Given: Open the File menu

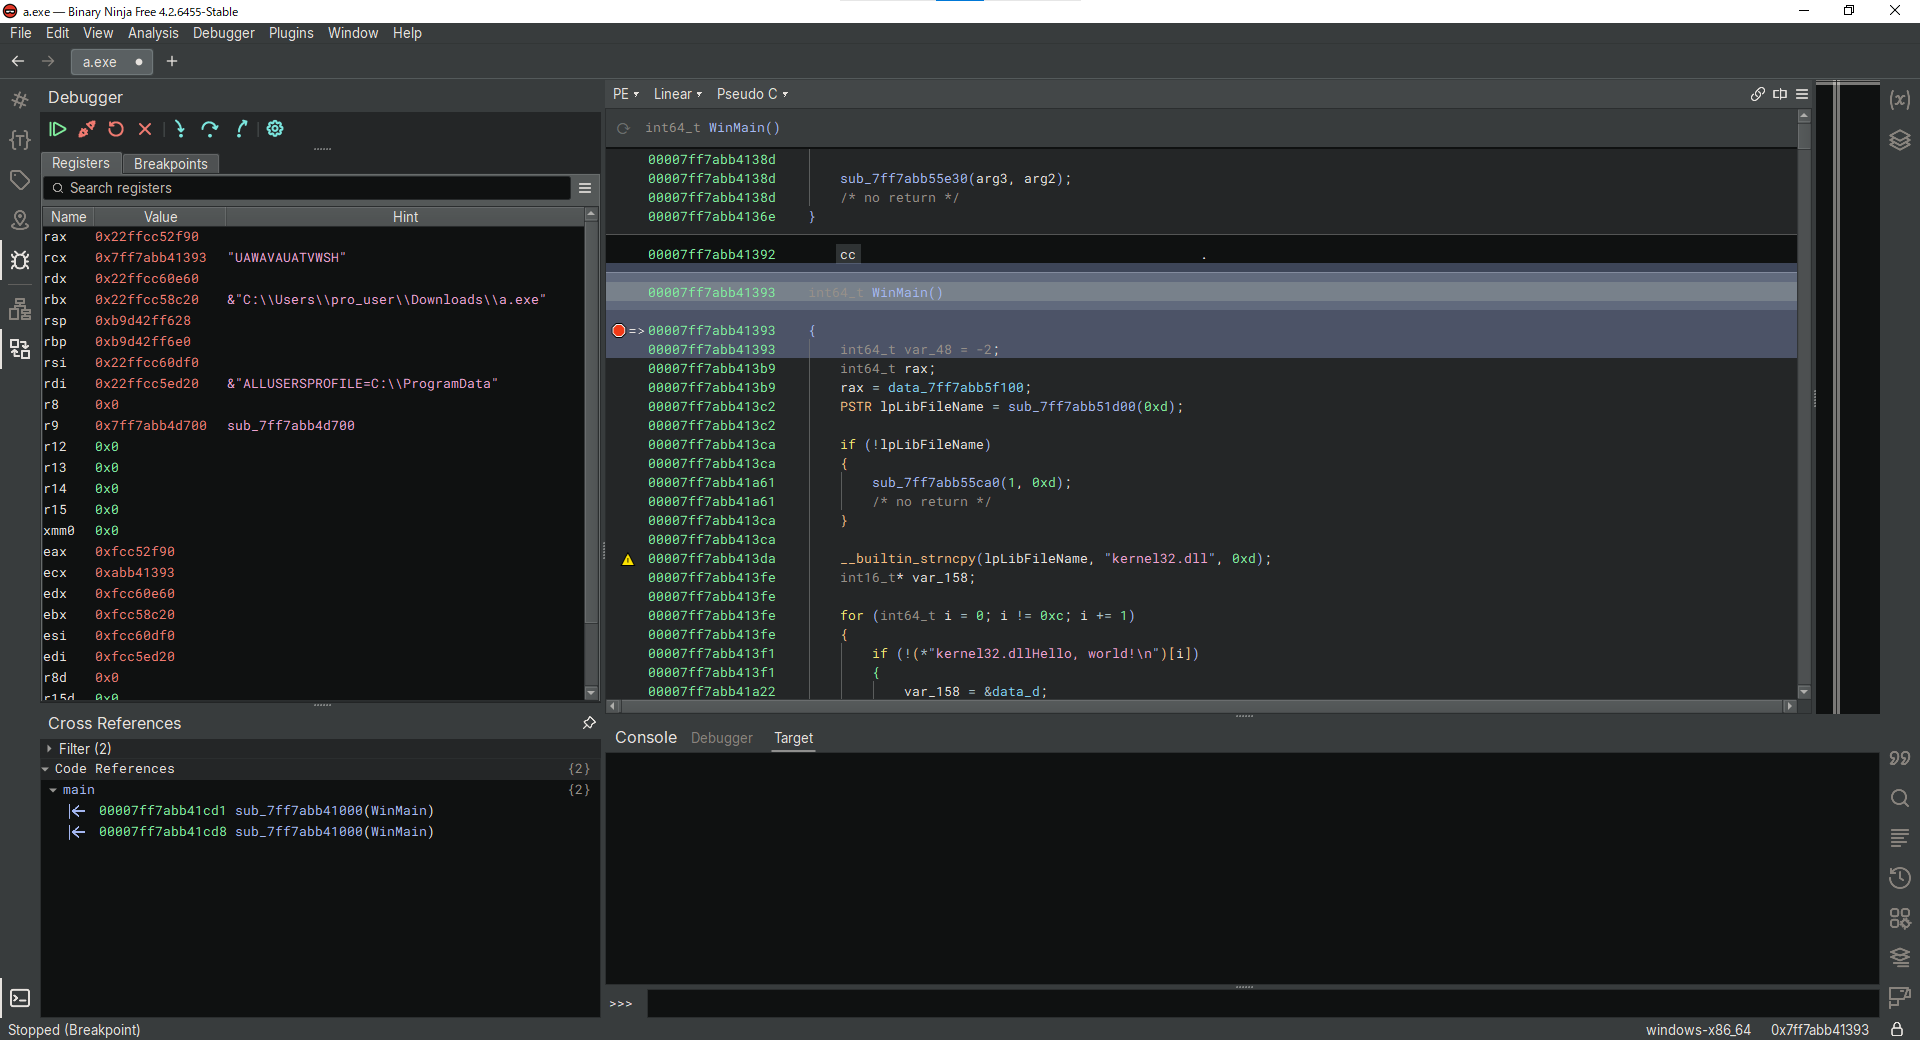Looking at the screenshot, I should pos(20,33).
